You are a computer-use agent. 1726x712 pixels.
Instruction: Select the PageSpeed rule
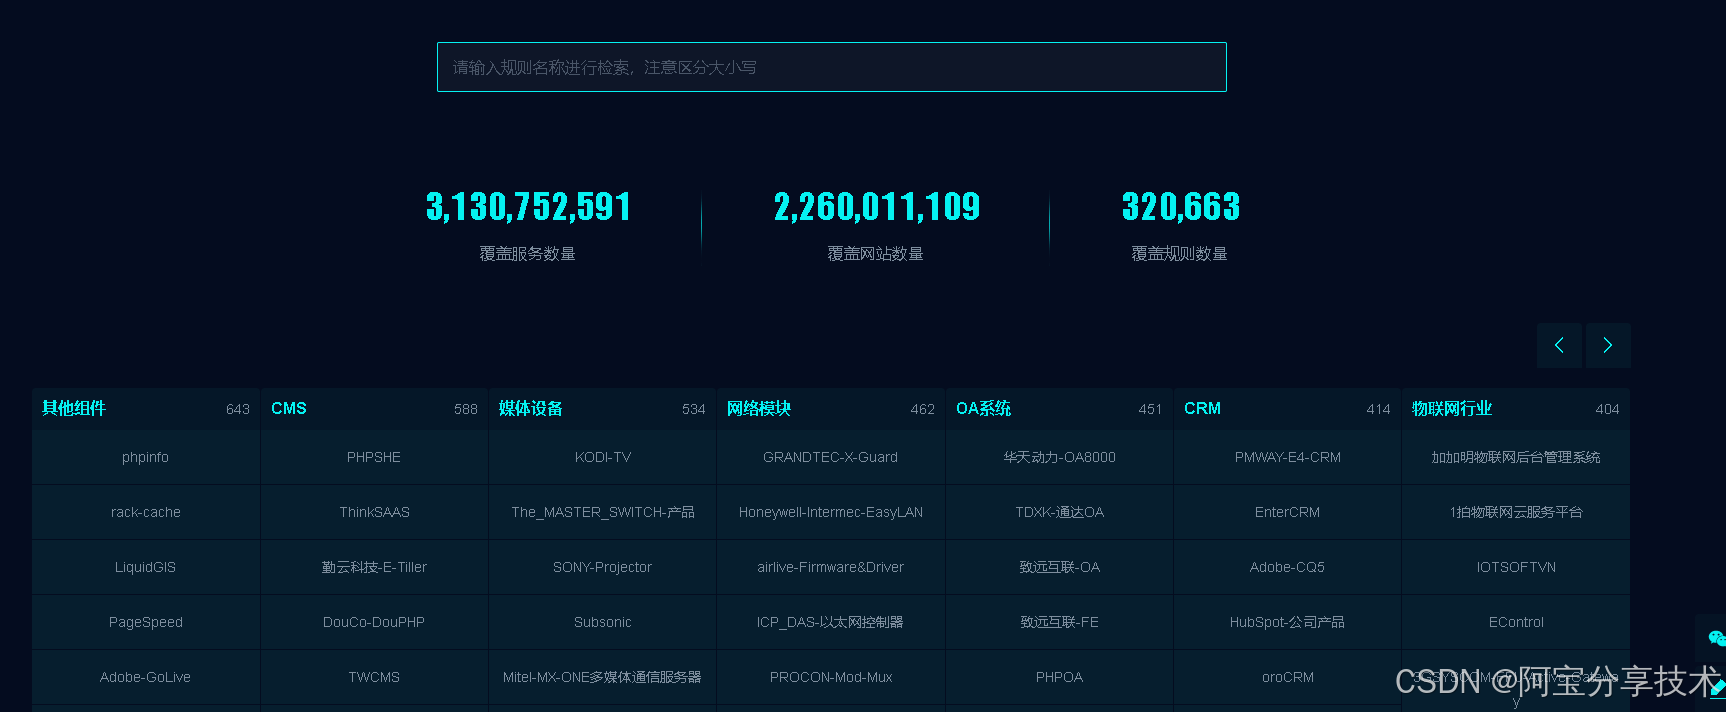(x=146, y=622)
